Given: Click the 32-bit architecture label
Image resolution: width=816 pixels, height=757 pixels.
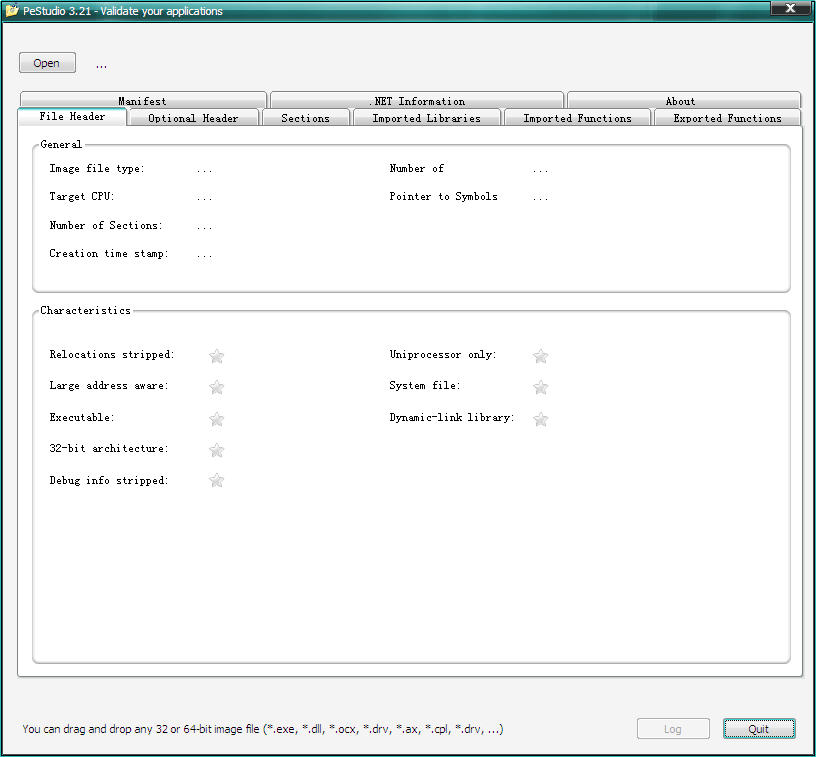Looking at the screenshot, I should [x=109, y=448].
